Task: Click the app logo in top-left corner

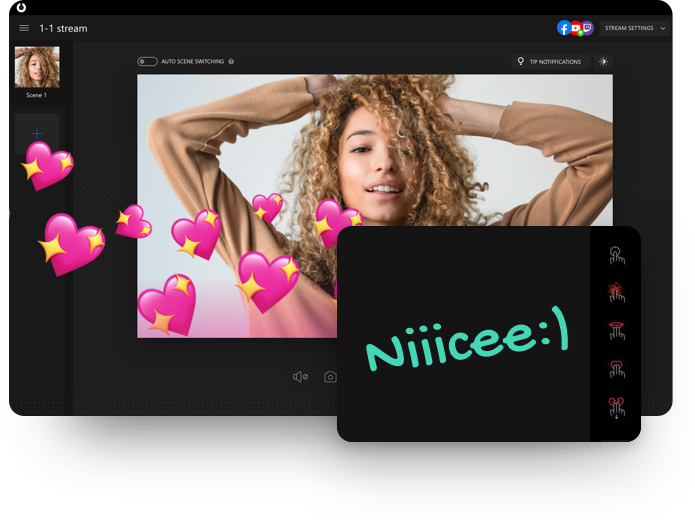Action: tap(21, 7)
